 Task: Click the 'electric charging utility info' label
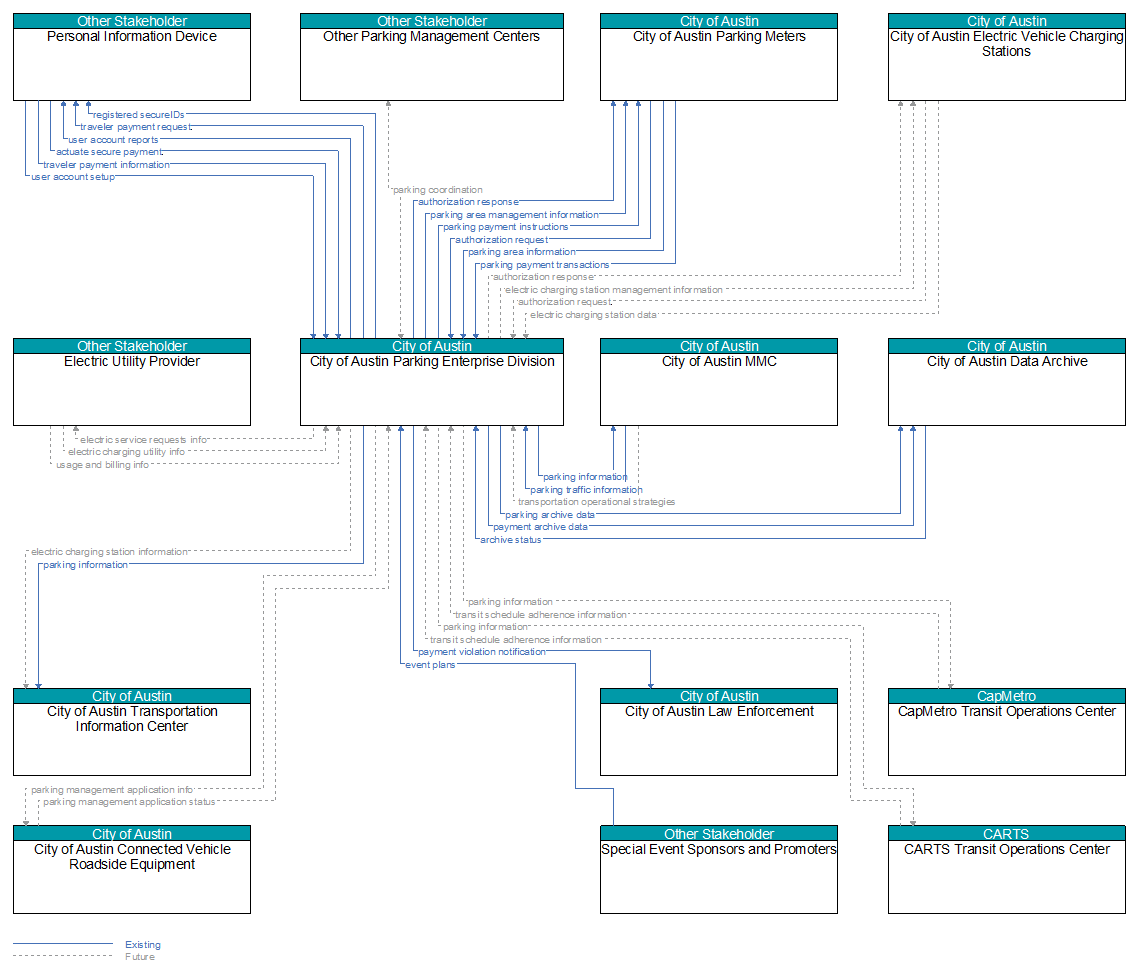[127, 452]
